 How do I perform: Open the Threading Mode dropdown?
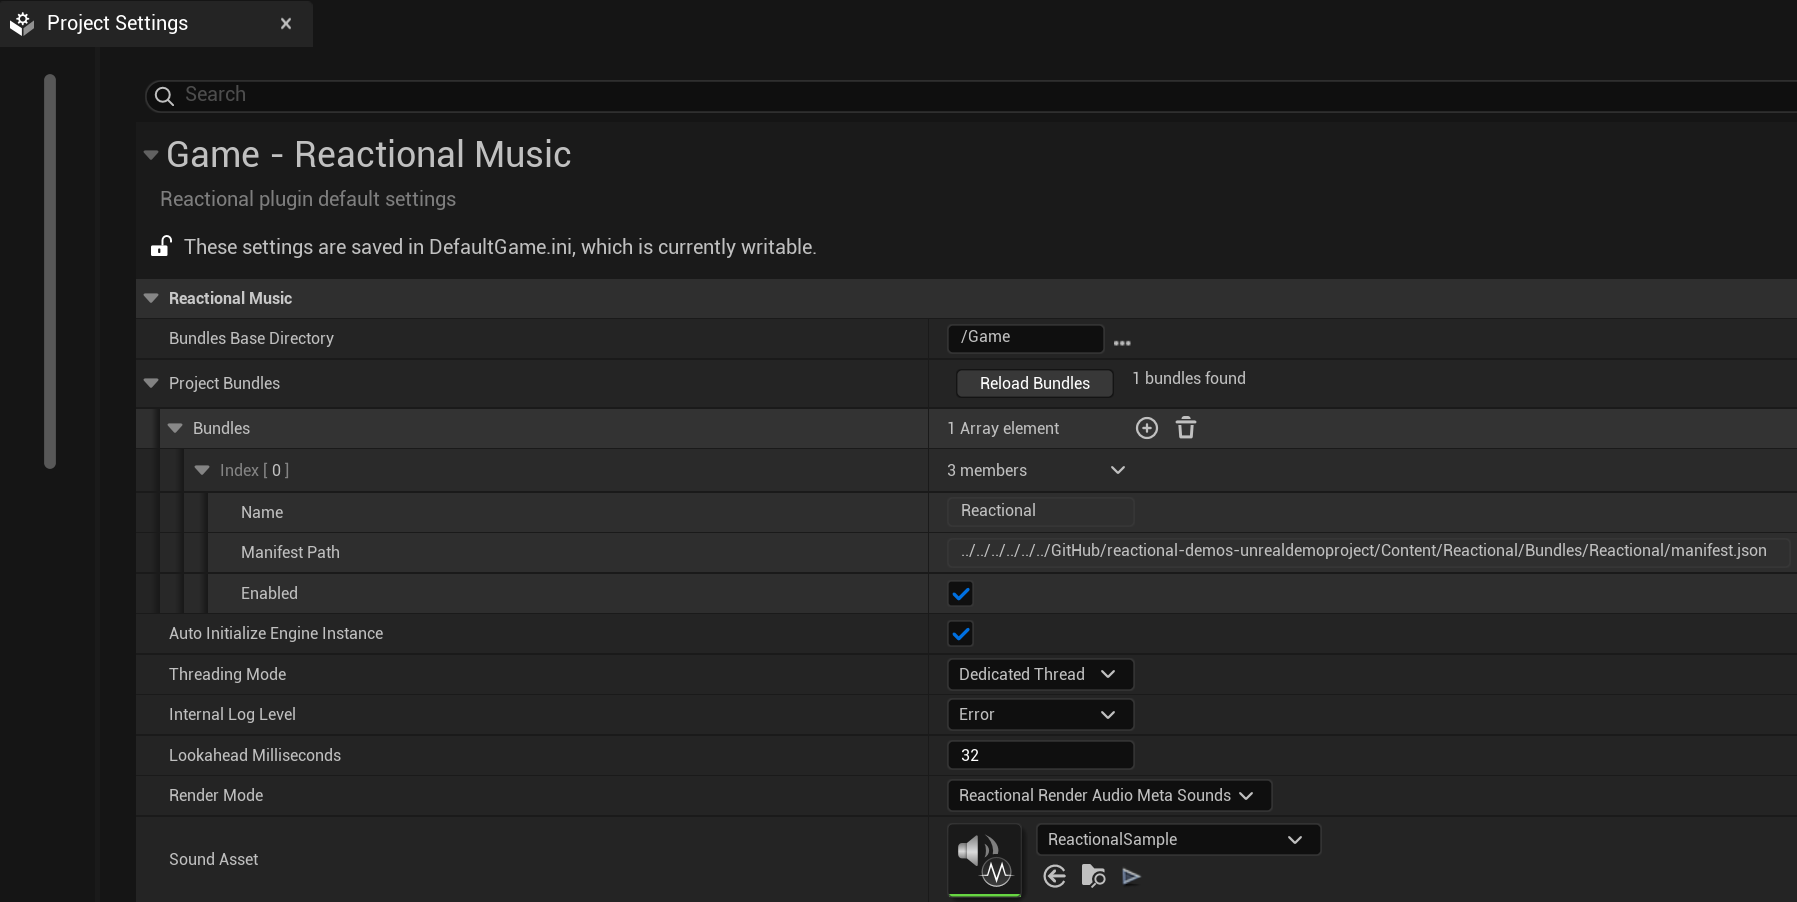(1040, 674)
